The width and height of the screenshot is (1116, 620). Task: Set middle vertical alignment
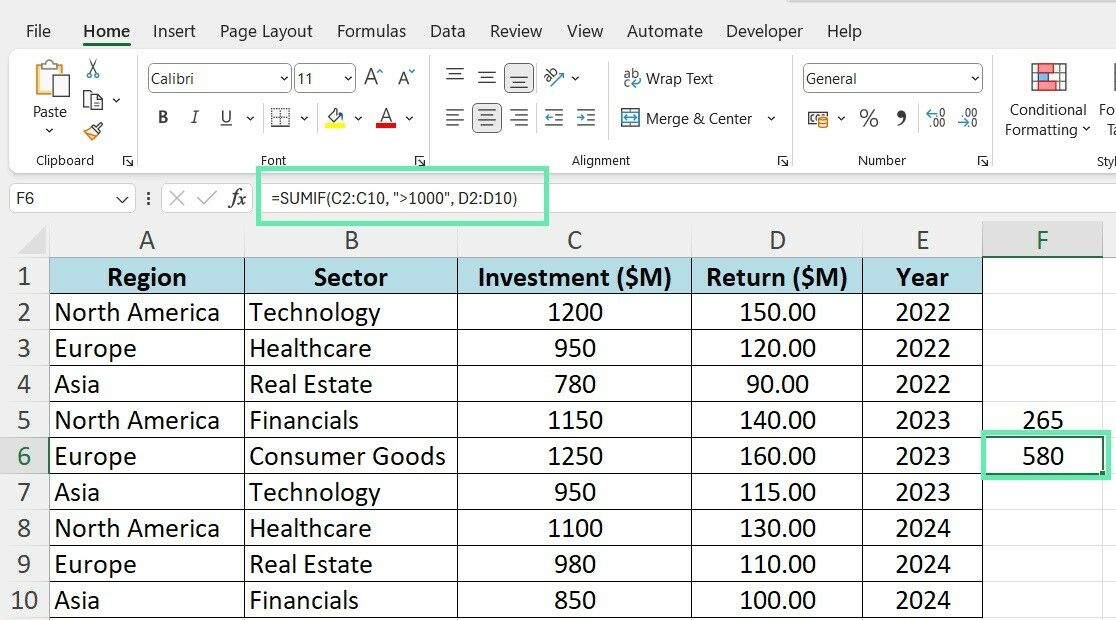pos(487,78)
